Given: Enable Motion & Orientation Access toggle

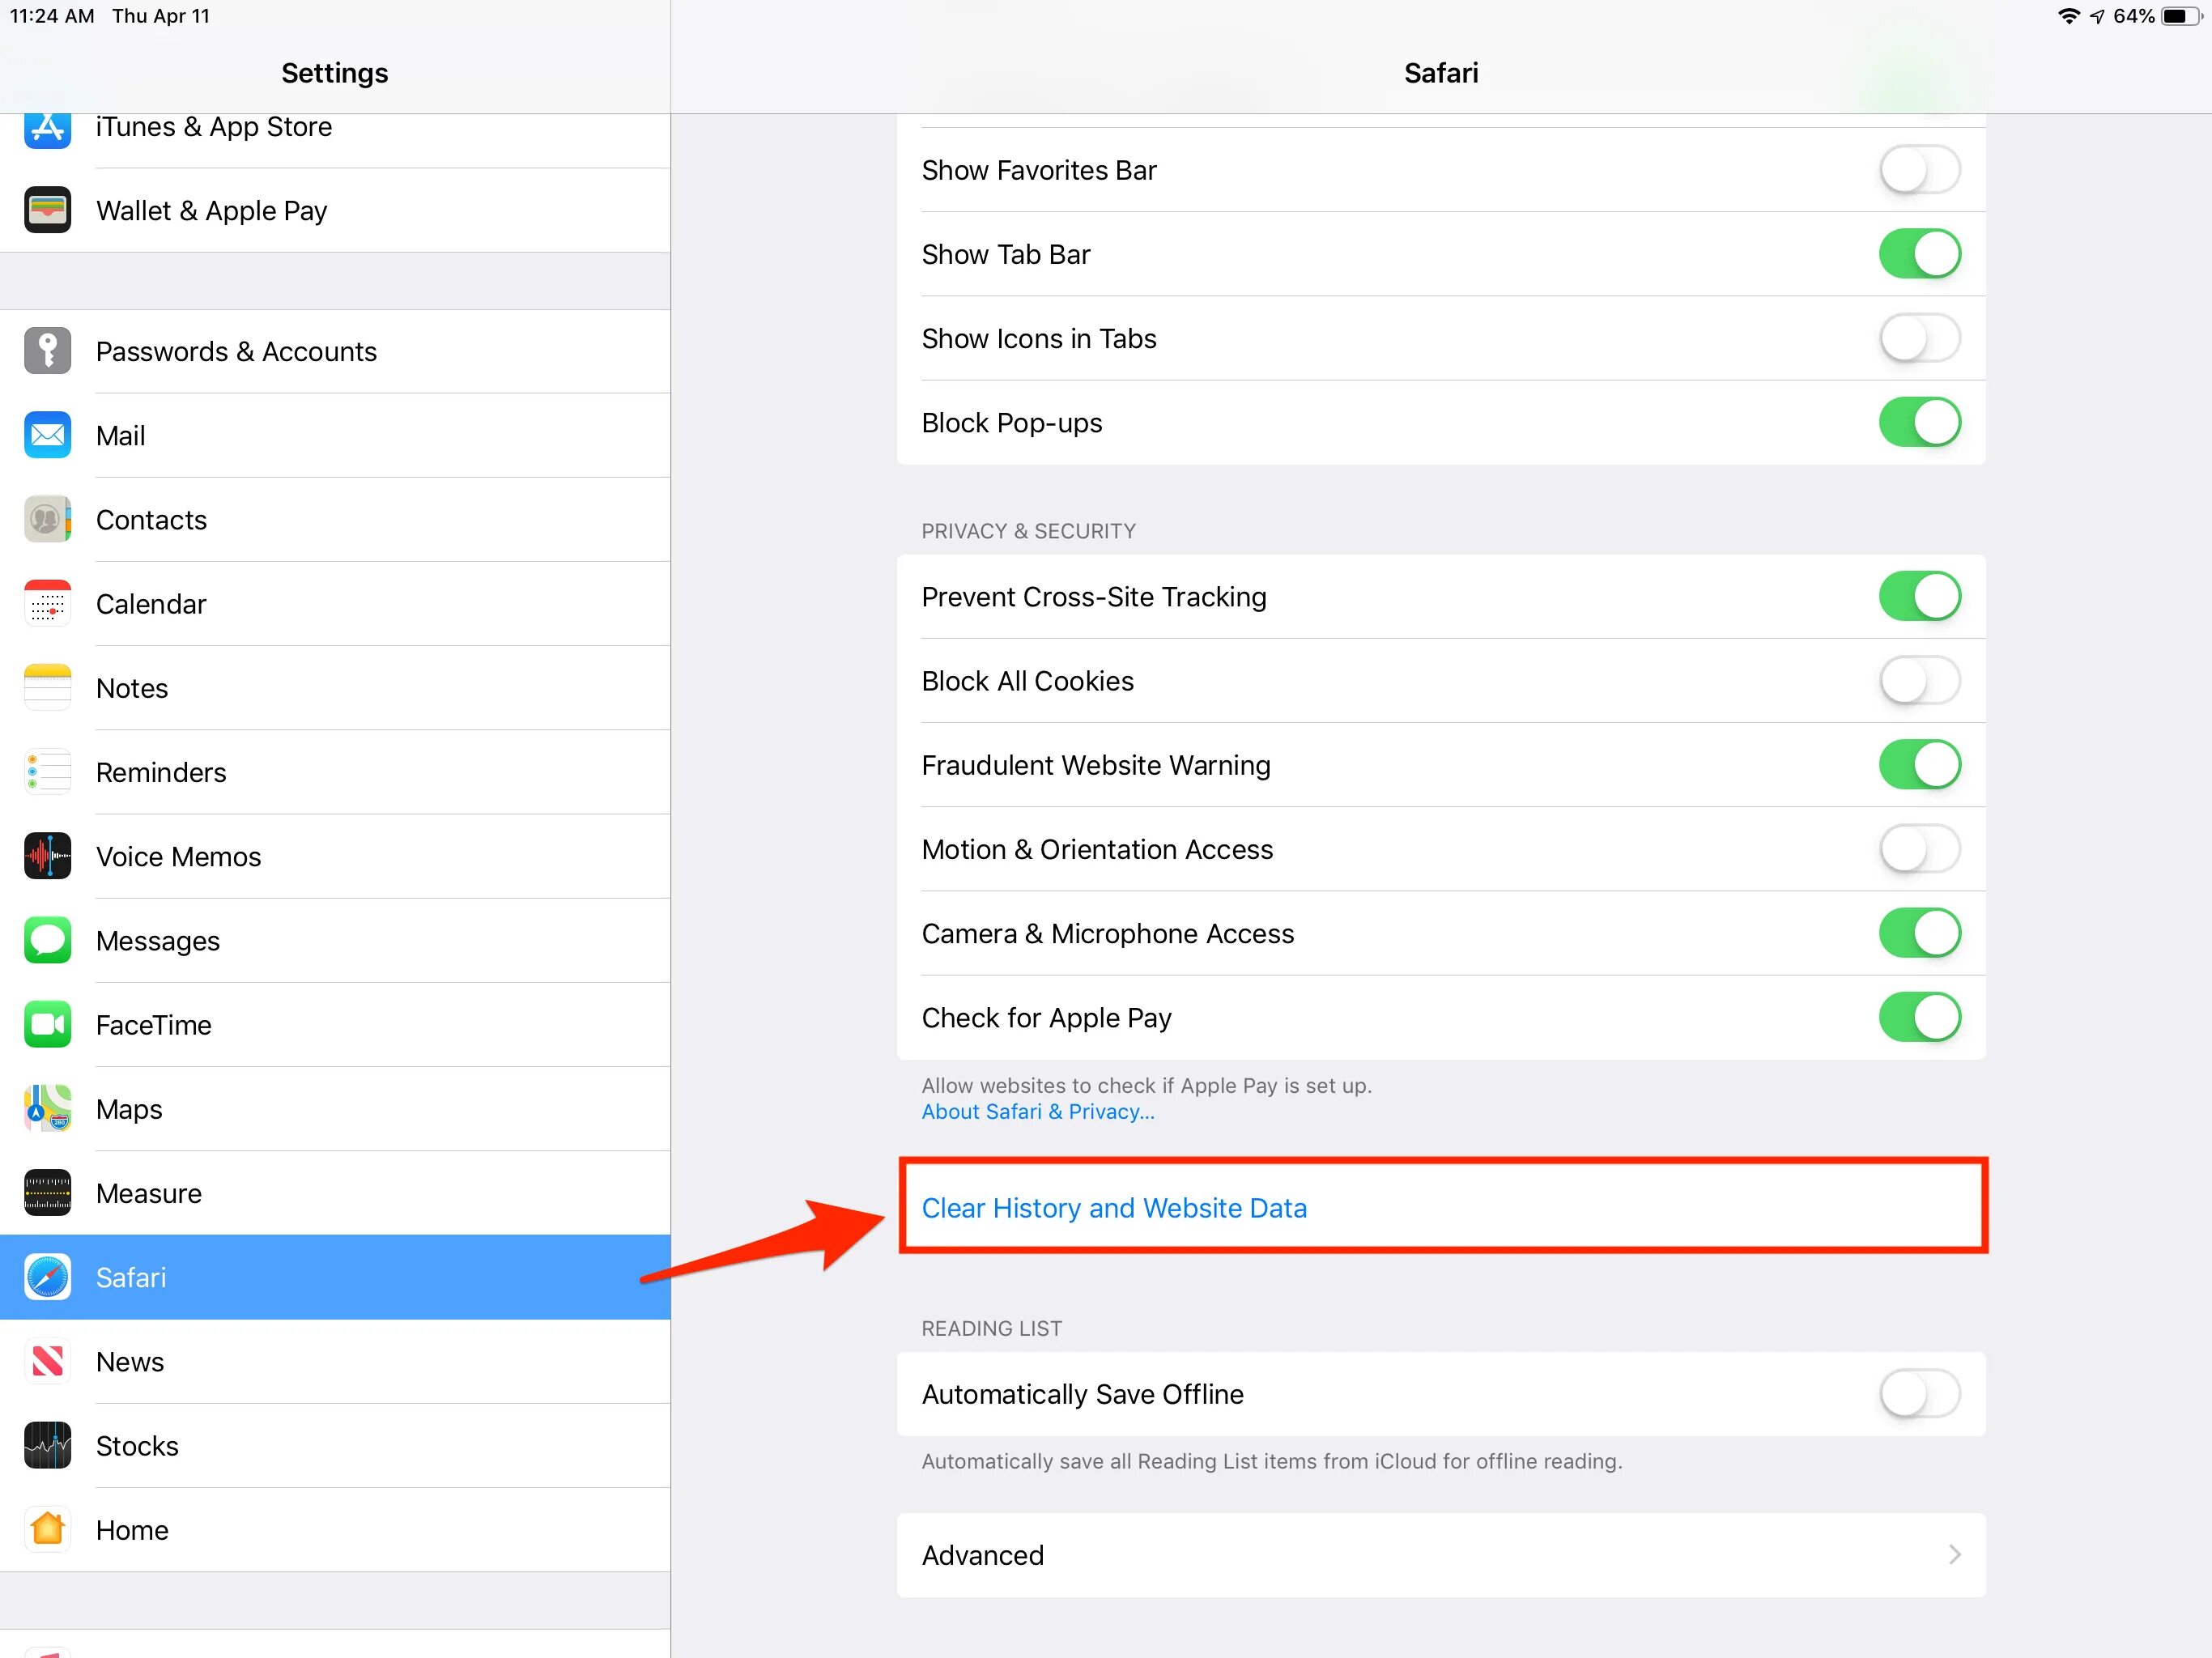Looking at the screenshot, I should click(1917, 850).
